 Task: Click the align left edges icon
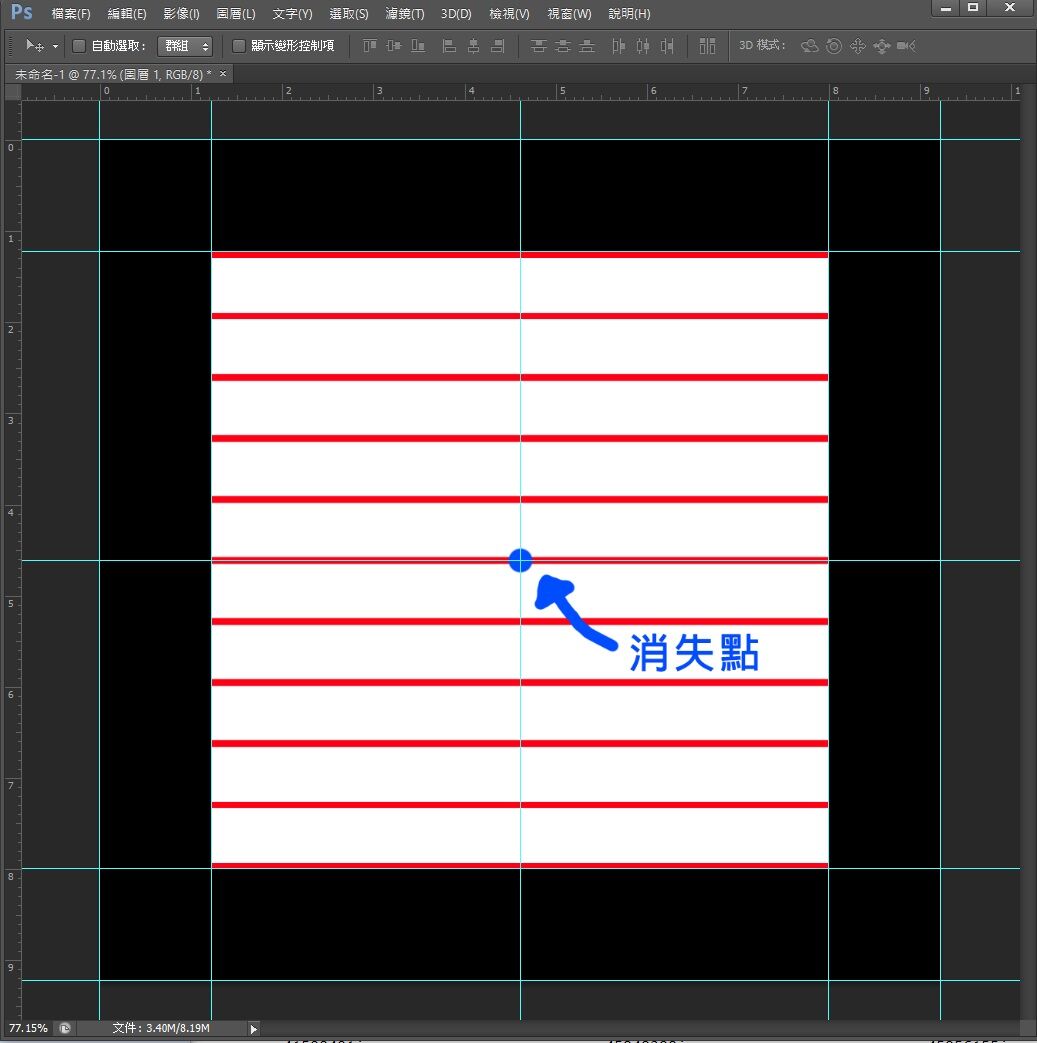pos(449,46)
